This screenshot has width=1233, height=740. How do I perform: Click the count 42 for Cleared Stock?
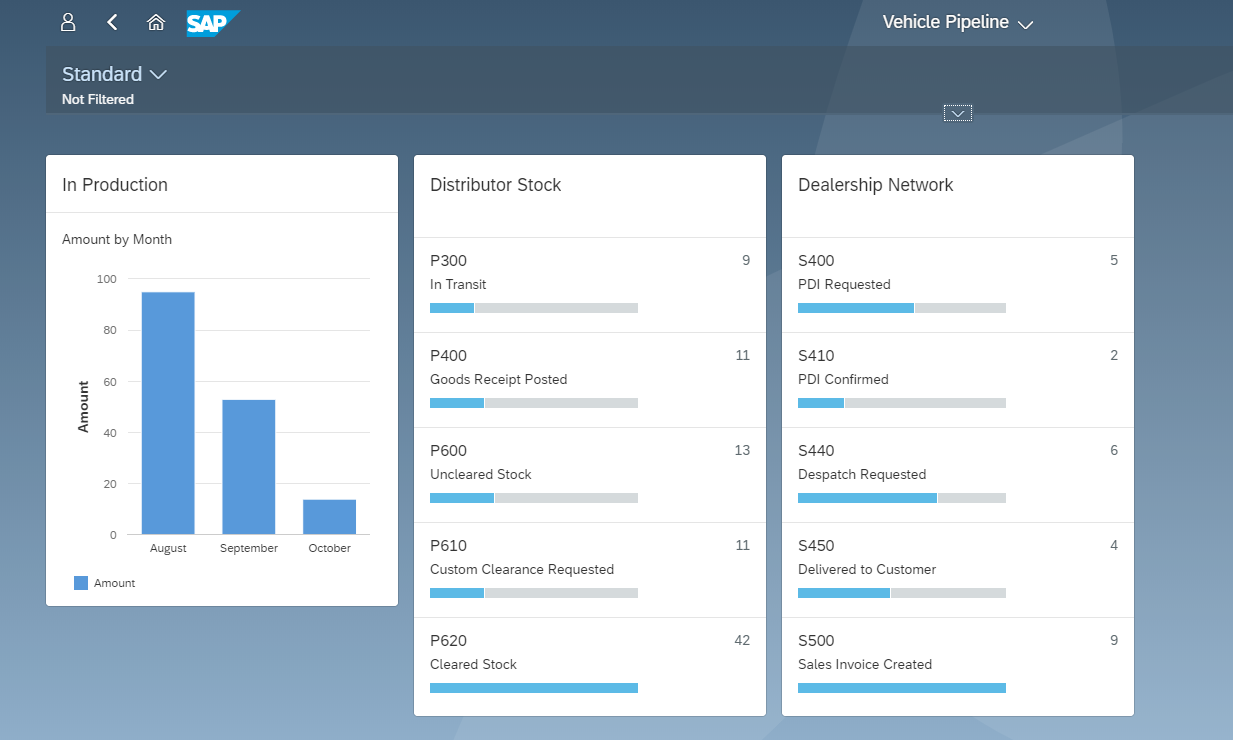pyautogui.click(x=742, y=640)
